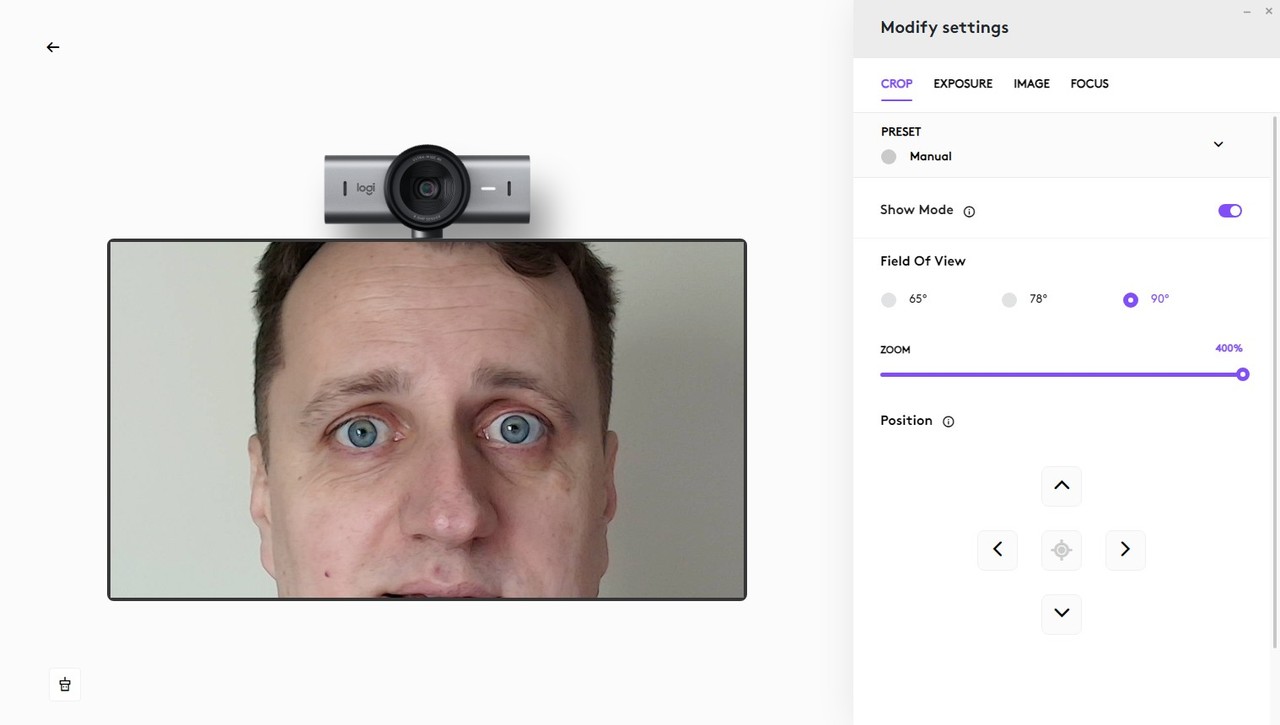Switch to the Exposure tab
The image size is (1280, 725).
coord(962,84)
